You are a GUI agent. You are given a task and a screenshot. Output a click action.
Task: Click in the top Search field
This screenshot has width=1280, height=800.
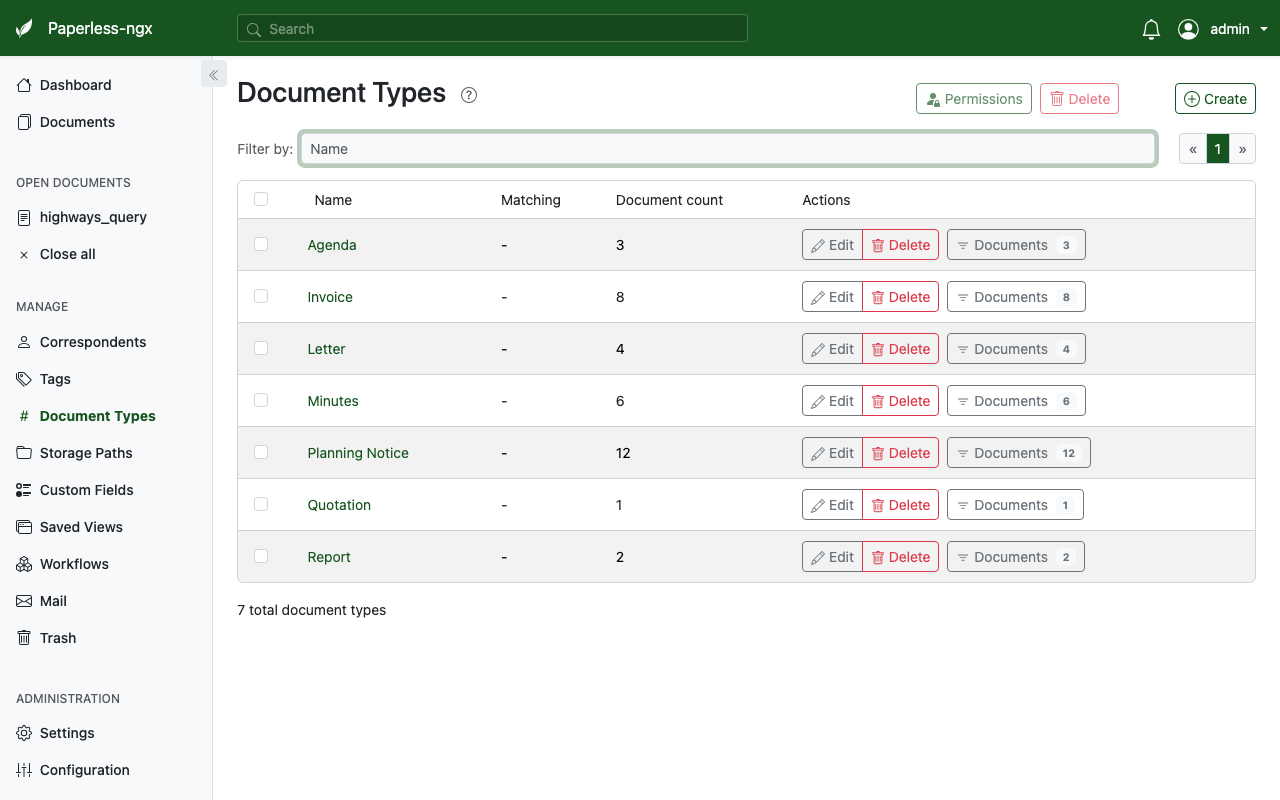pyautogui.click(x=492, y=28)
